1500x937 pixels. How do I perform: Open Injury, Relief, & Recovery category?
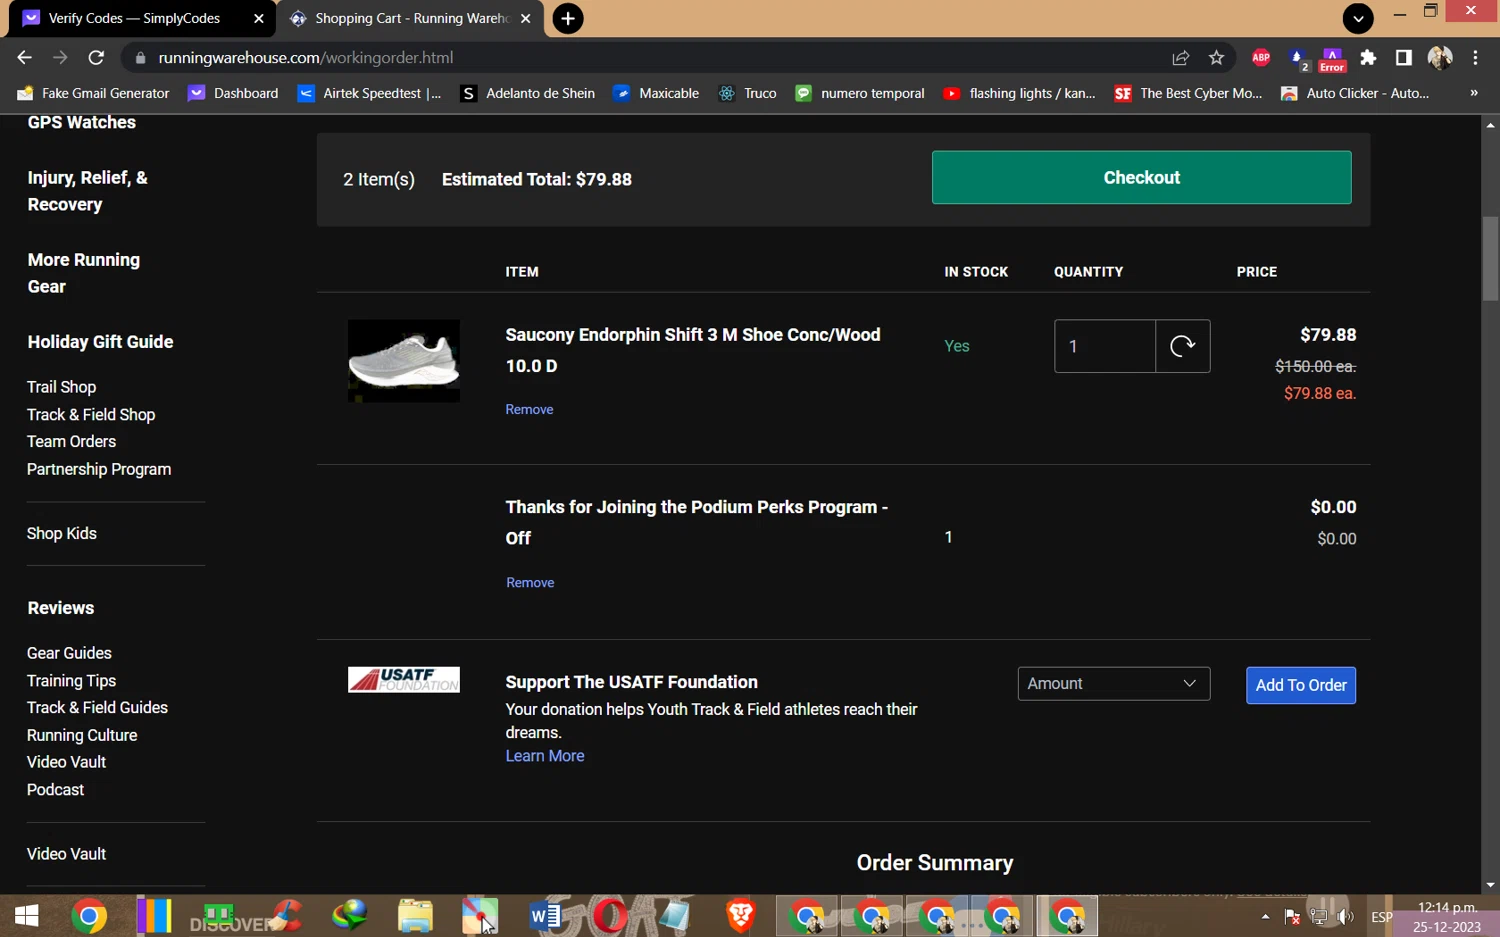pyautogui.click(x=87, y=191)
